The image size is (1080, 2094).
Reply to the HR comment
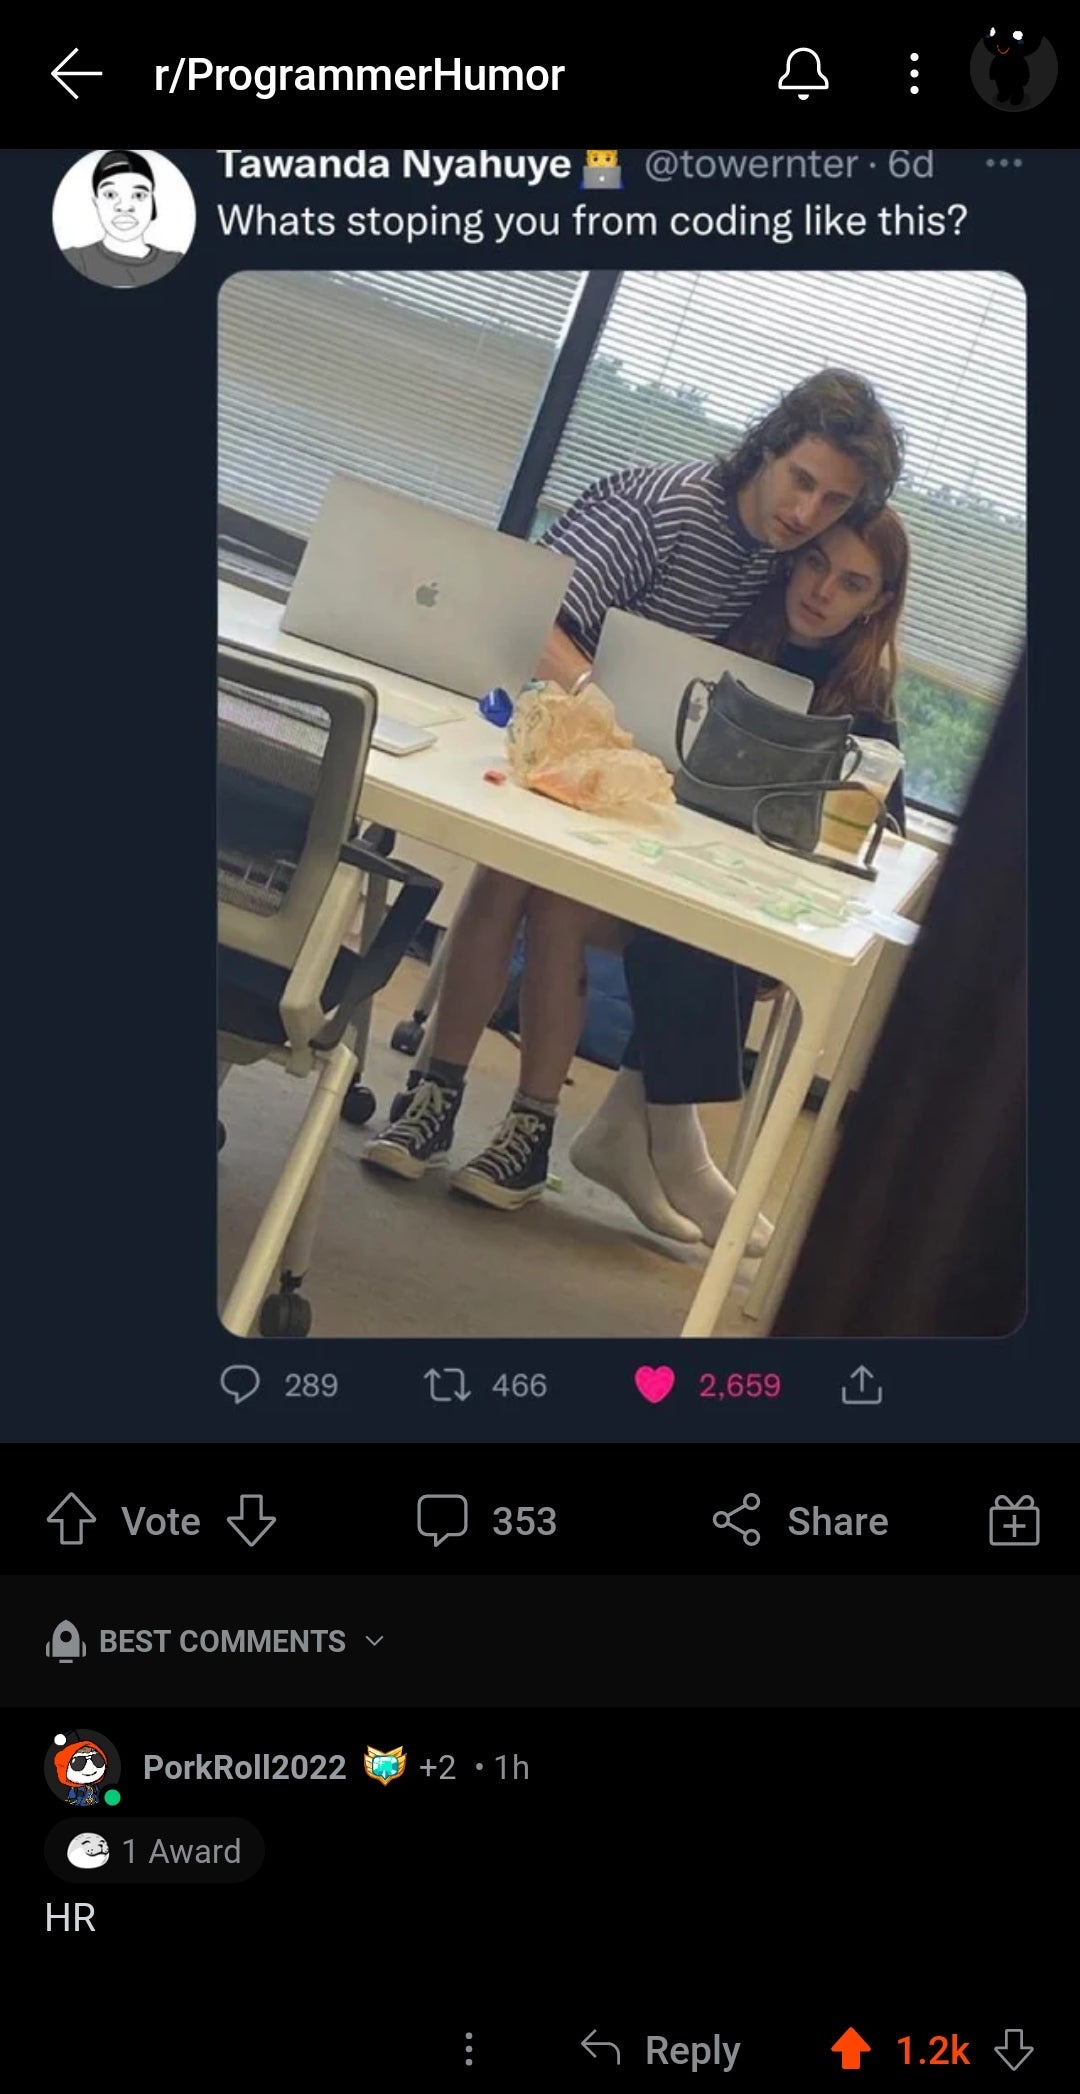662,2049
